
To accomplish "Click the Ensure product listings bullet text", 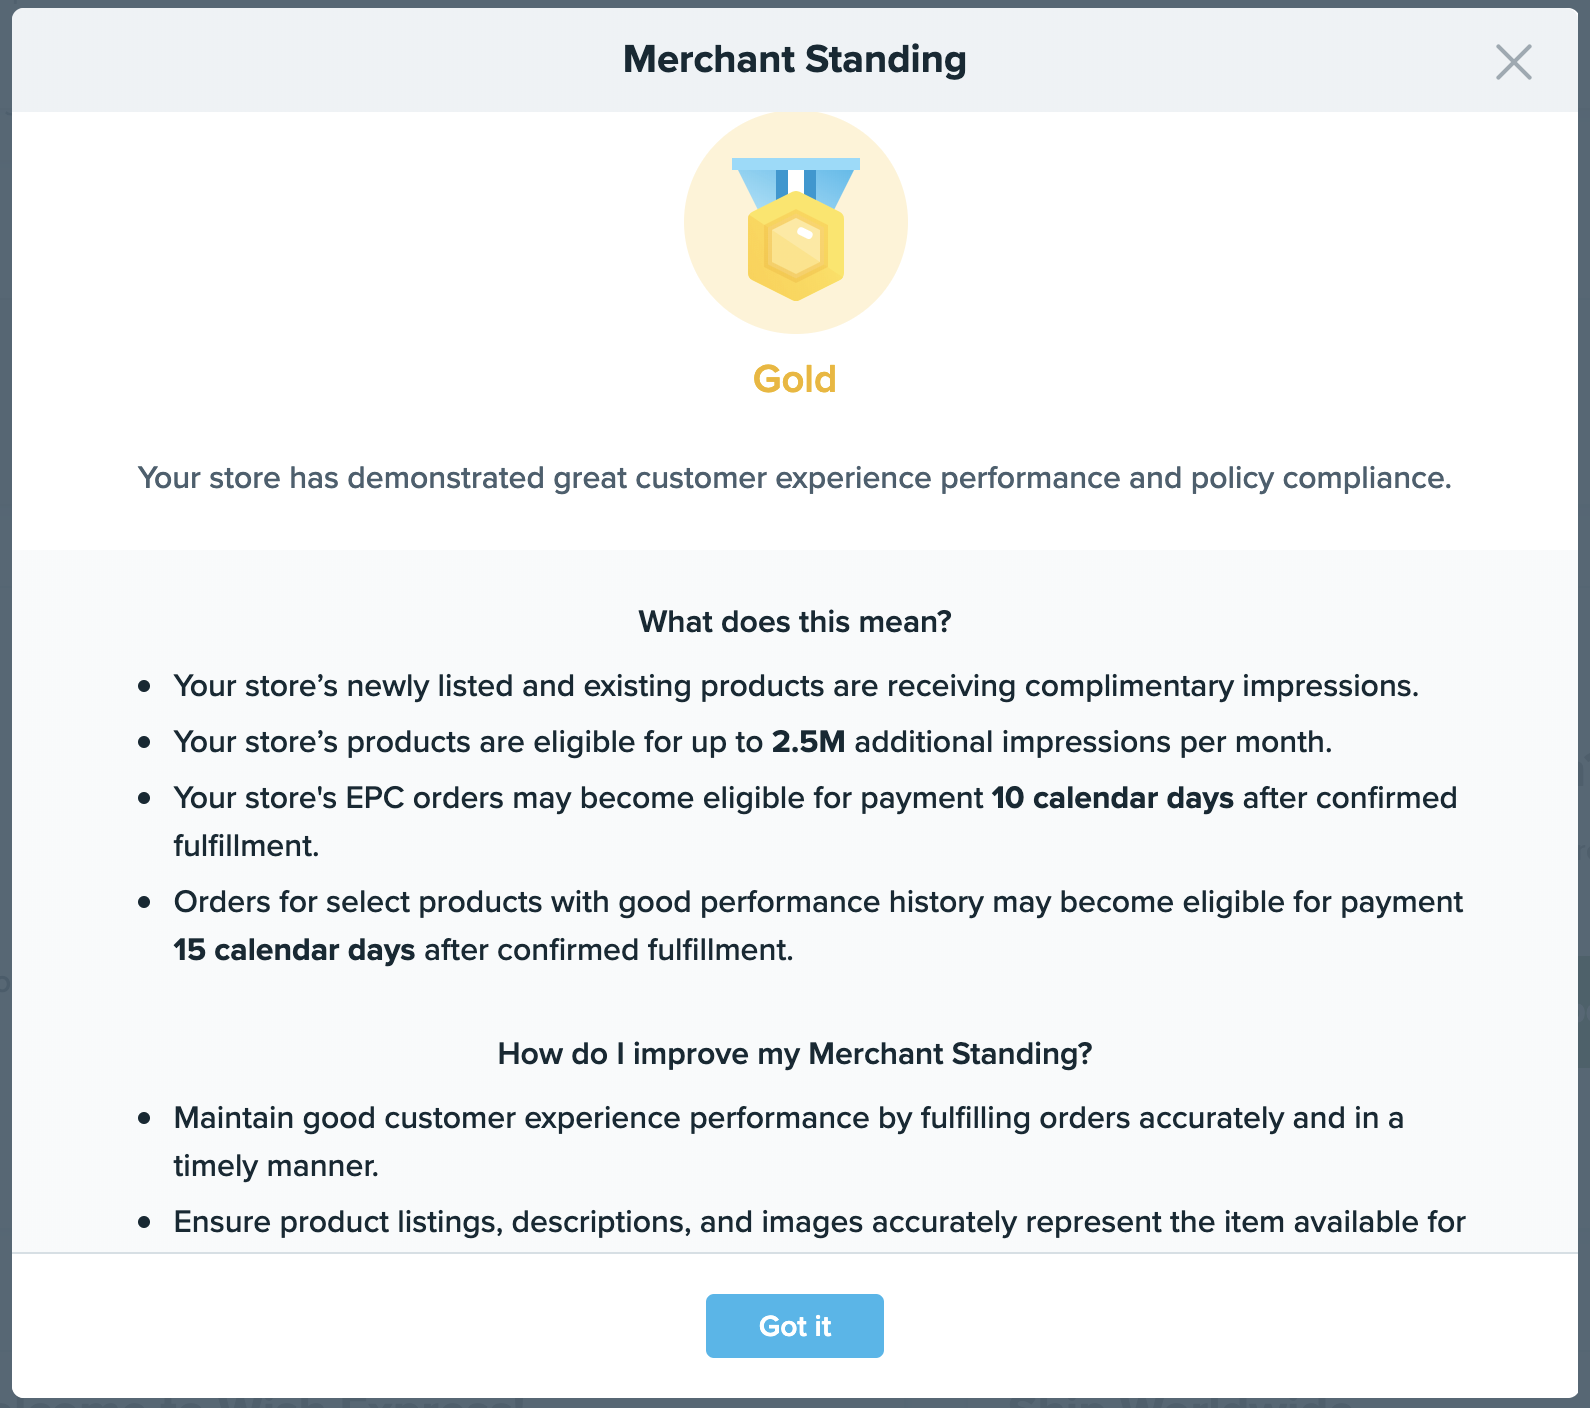I will pyautogui.click(x=820, y=1222).
